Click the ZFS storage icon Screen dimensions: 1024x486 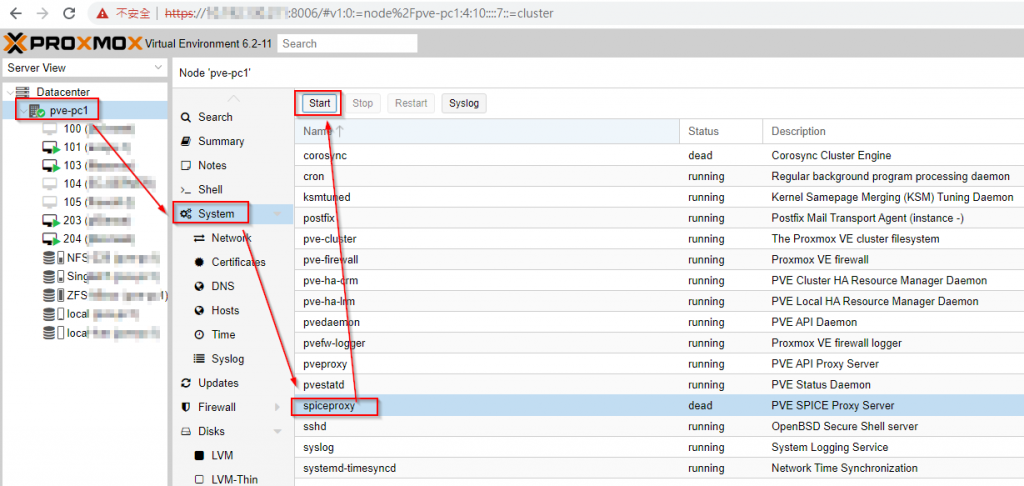(x=54, y=295)
